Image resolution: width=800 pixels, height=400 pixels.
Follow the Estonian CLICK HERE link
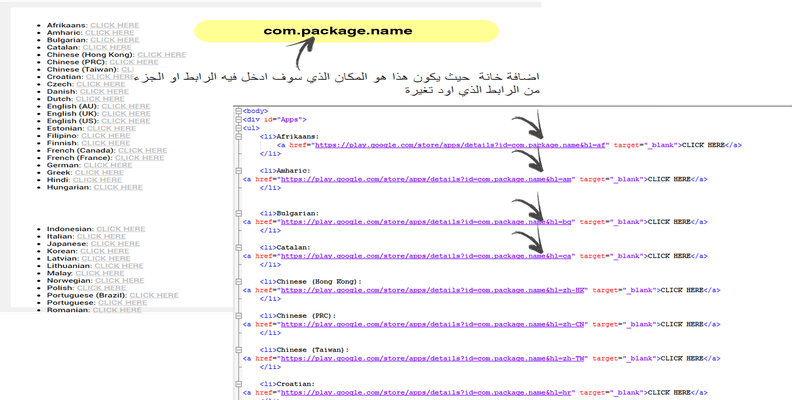click(112, 129)
